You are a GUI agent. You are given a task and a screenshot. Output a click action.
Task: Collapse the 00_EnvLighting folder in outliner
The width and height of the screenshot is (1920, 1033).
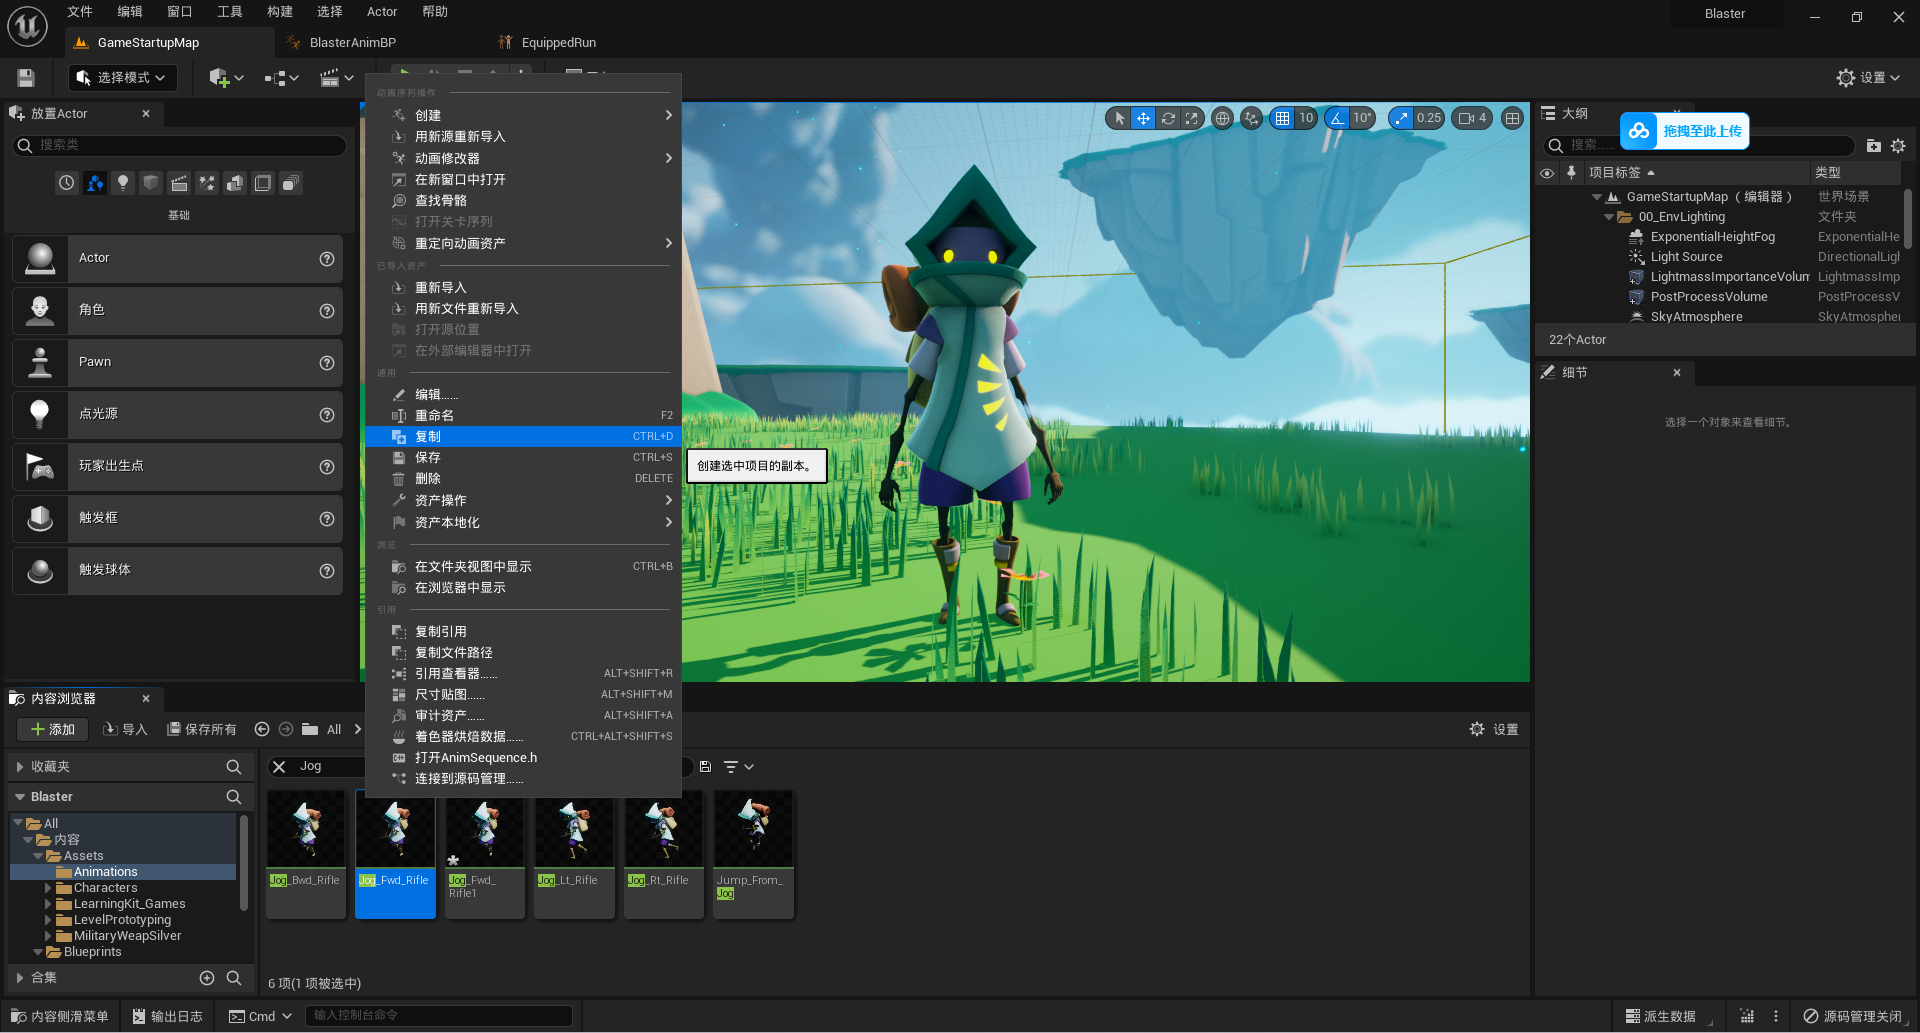tap(1609, 217)
